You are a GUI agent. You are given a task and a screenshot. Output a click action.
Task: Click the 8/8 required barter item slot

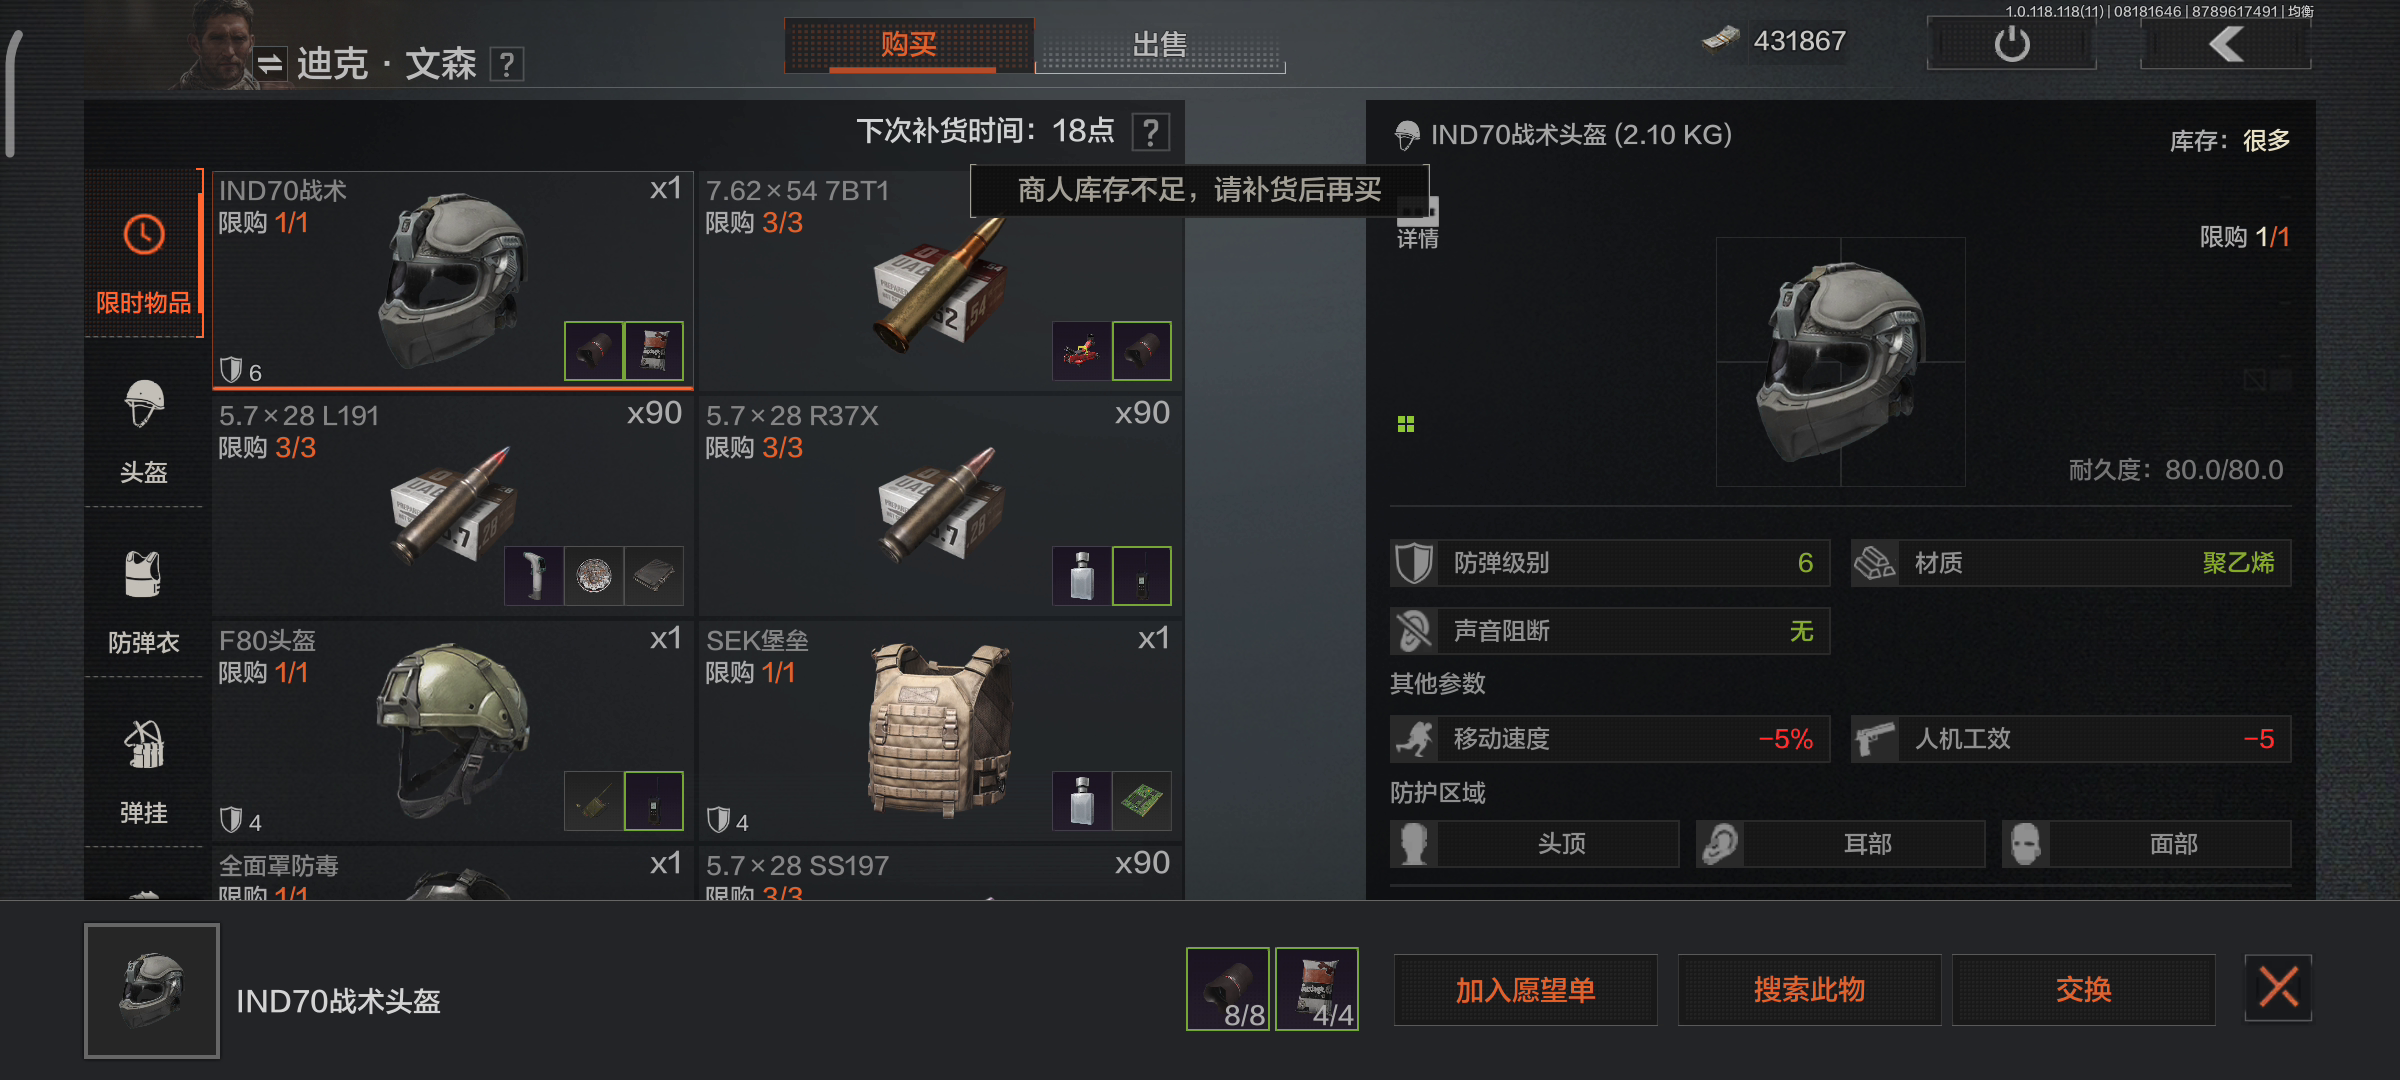1228,989
